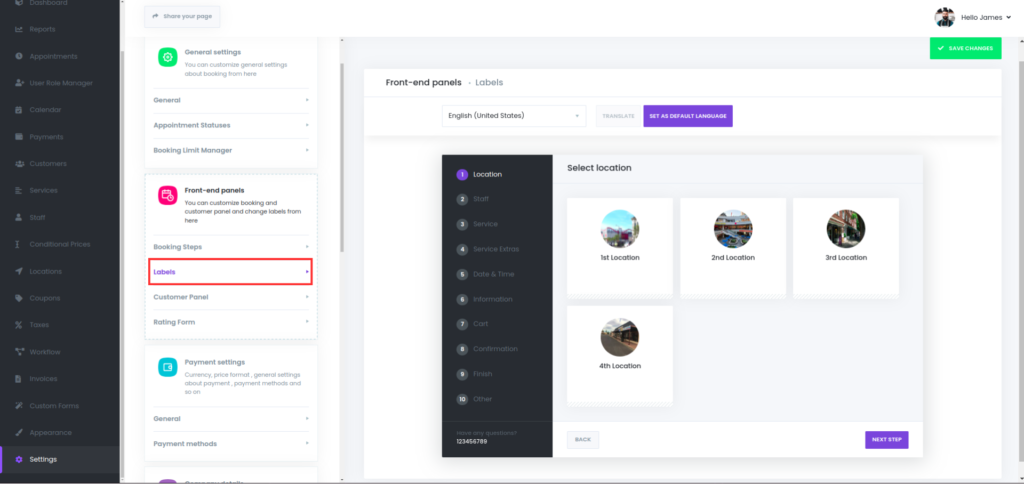The width and height of the screenshot is (1024, 484).
Task: Open the Hello James user menu
Action: click(973, 17)
